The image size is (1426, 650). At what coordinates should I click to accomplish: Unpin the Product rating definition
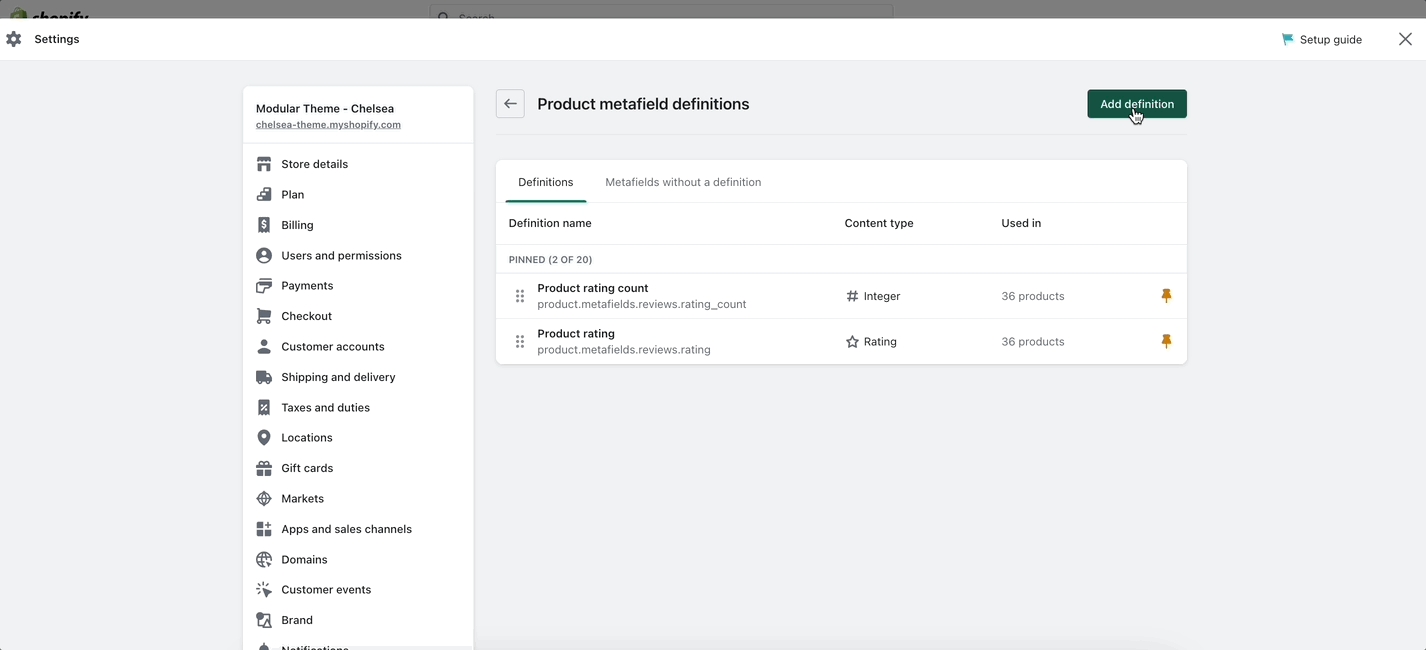(x=1166, y=342)
